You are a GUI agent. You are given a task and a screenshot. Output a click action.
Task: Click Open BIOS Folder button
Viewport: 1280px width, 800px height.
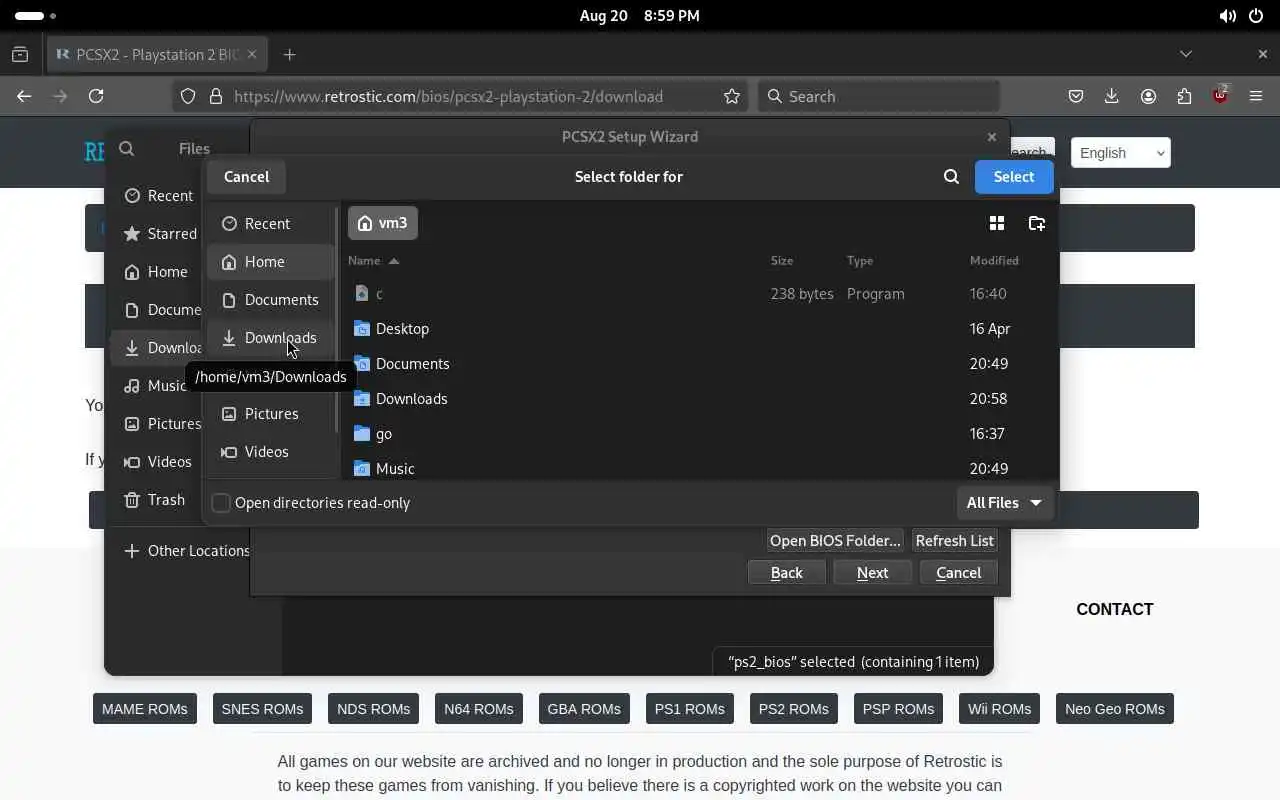pos(835,541)
